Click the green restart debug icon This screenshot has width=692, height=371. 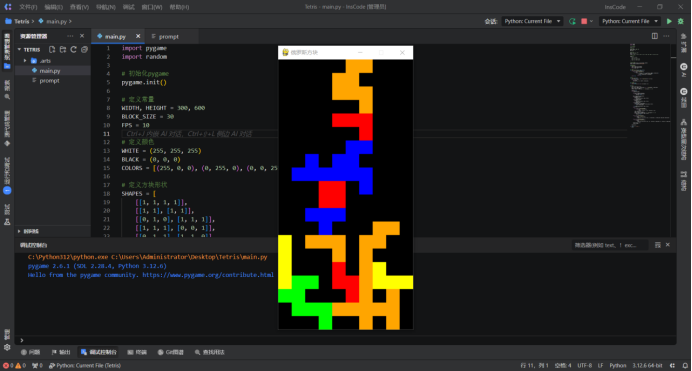572,21
